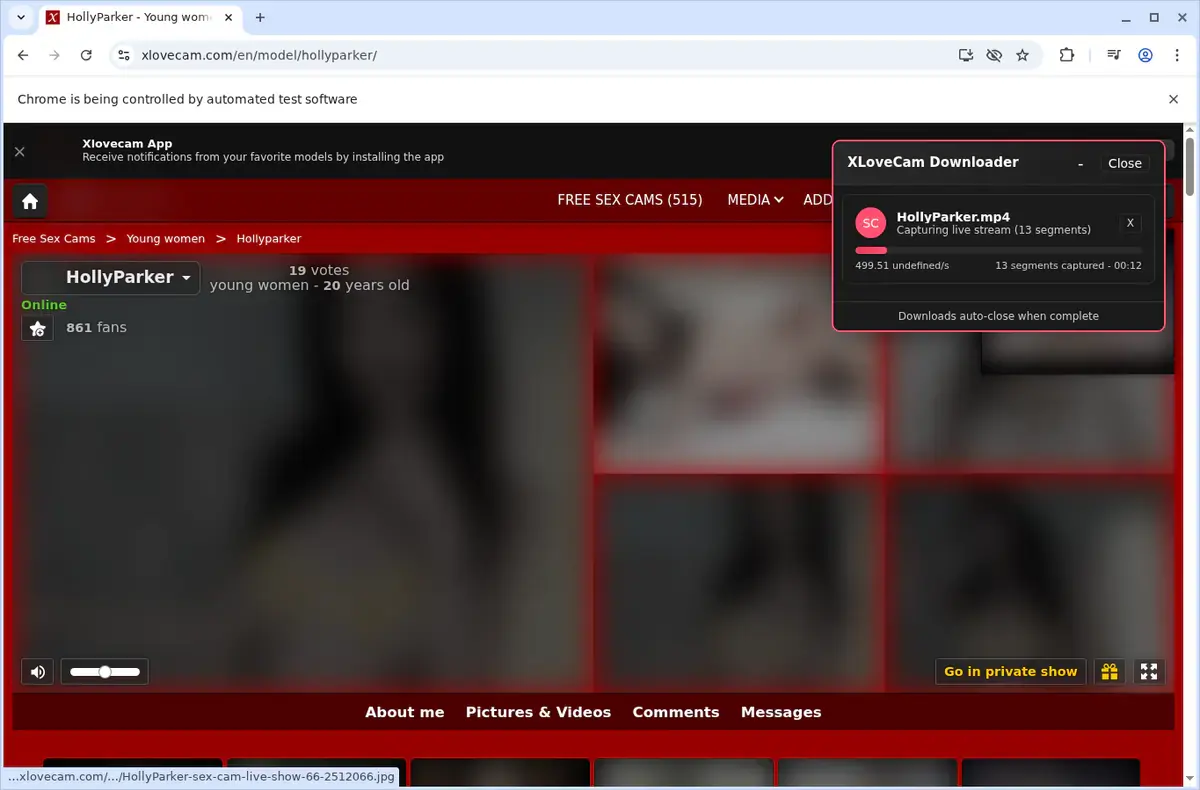Click the Young women breadcrumb
This screenshot has height=790, width=1200.
(166, 238)
